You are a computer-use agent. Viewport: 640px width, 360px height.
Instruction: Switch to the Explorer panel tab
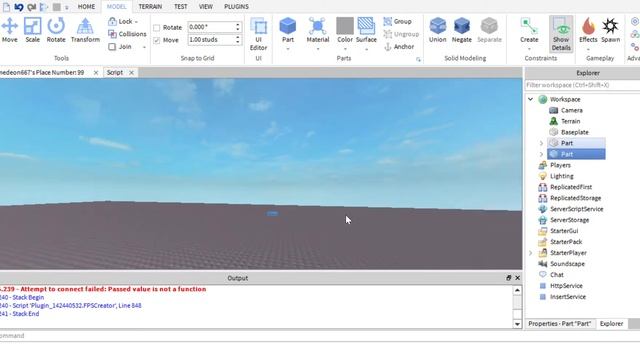tap(611, 324)
